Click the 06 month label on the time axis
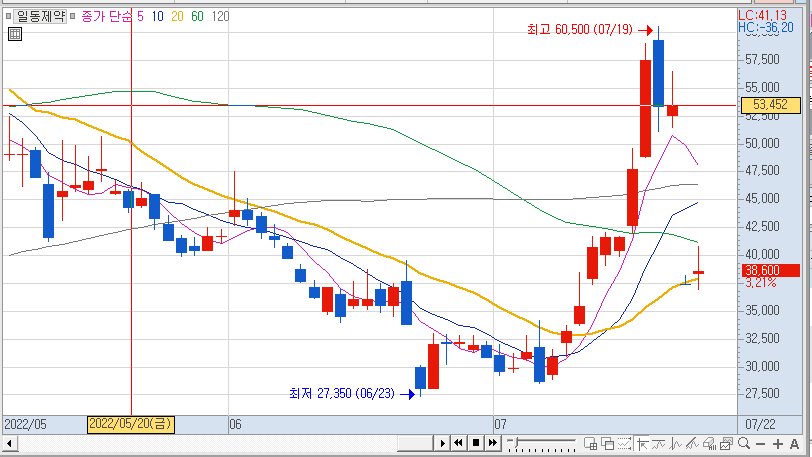 235,425
